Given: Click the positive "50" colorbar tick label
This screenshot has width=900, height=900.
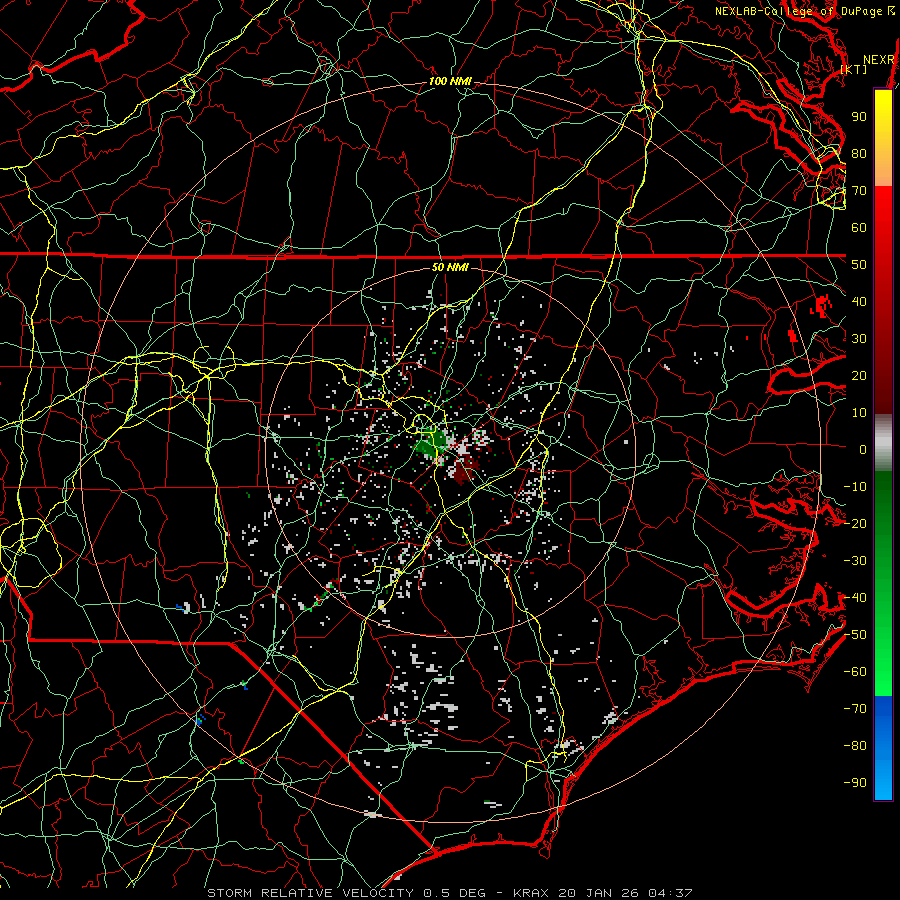Looking at the screenshot, I should pyautogui.click(x=859, y=265).
